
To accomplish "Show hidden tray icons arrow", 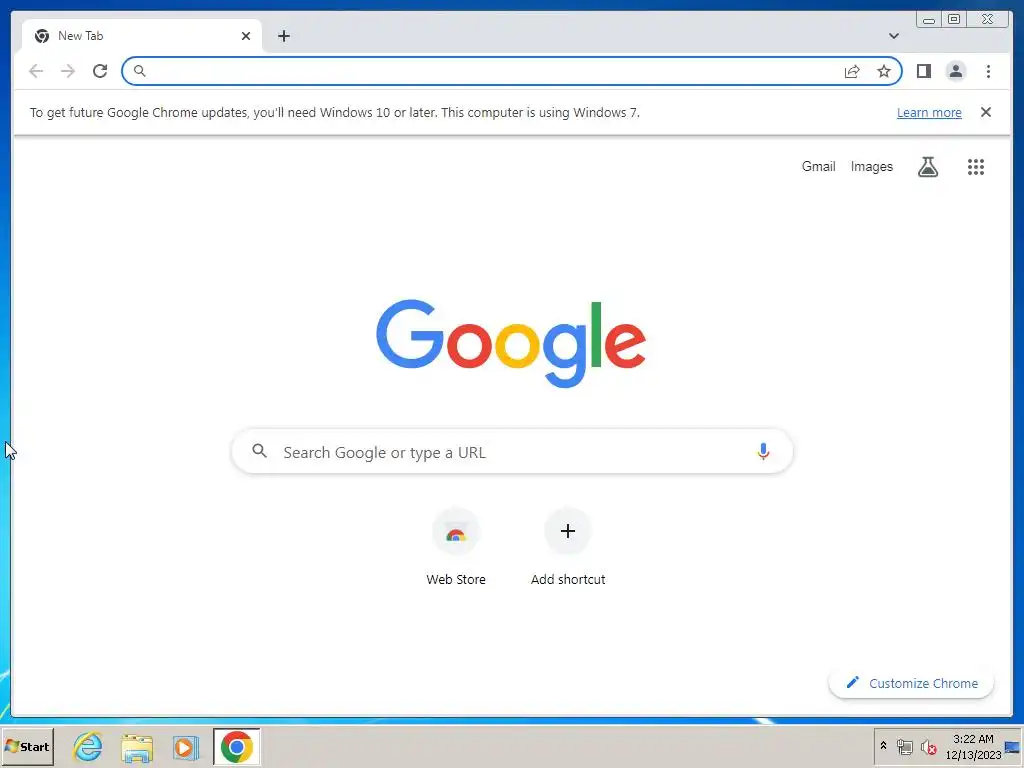I will 883,746.
